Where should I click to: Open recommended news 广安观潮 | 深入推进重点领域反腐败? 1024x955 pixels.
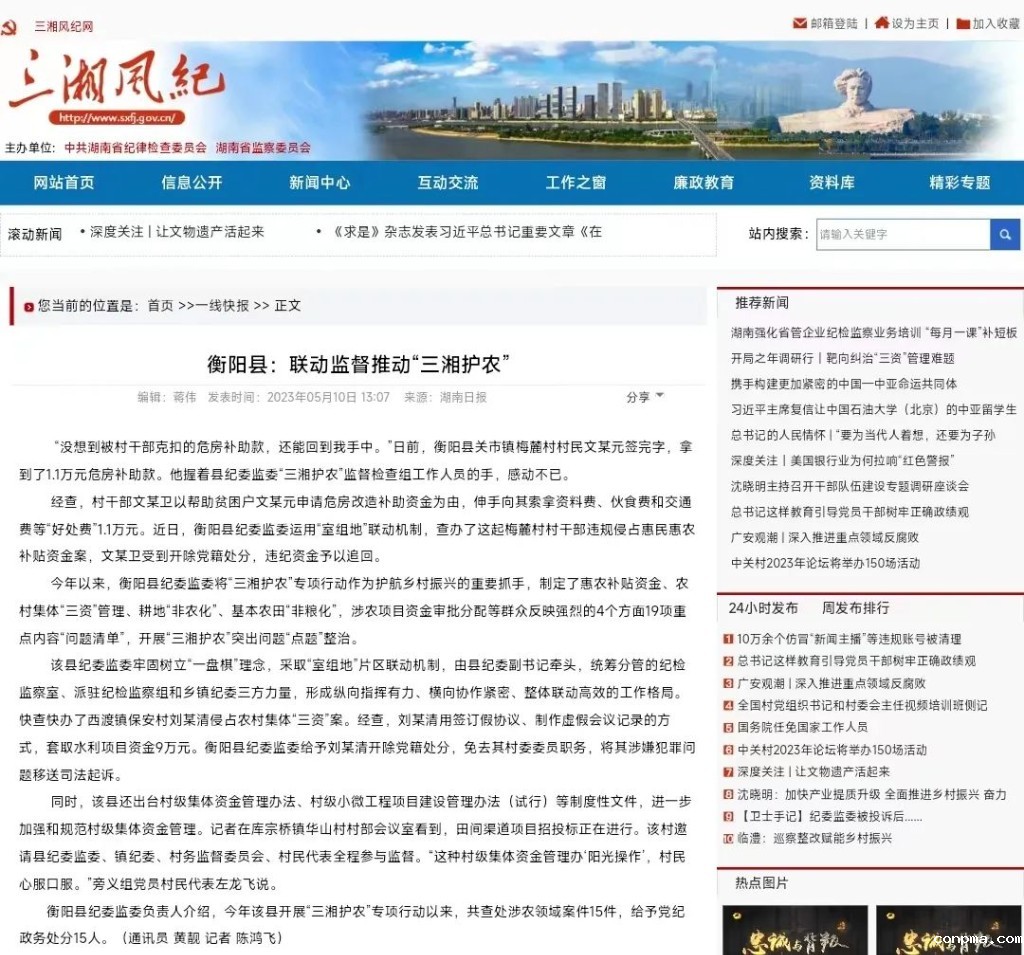[x=825, y=537]
